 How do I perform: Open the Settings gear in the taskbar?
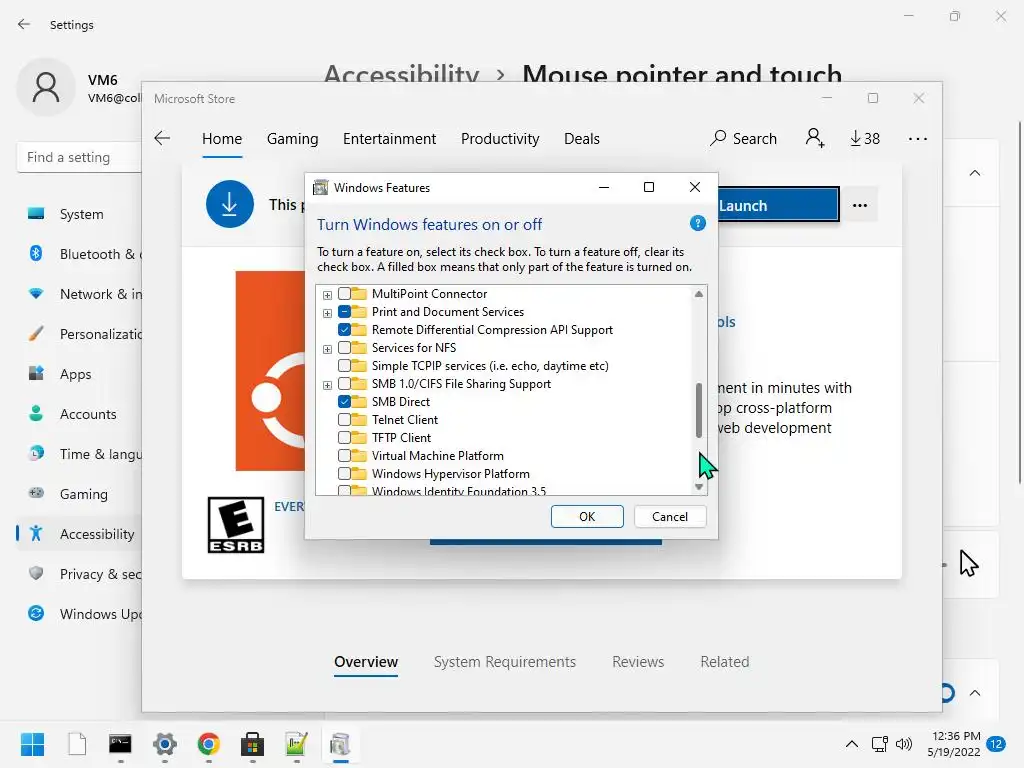tap(165, 744)
